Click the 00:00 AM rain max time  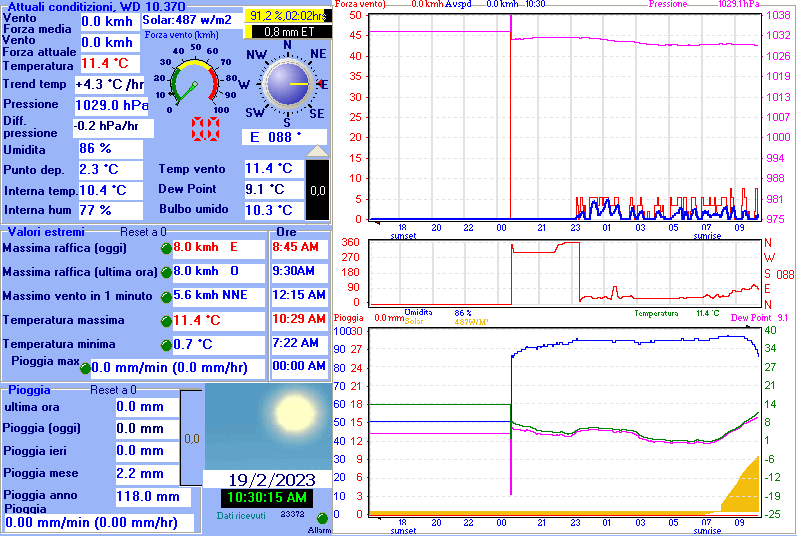299,367
